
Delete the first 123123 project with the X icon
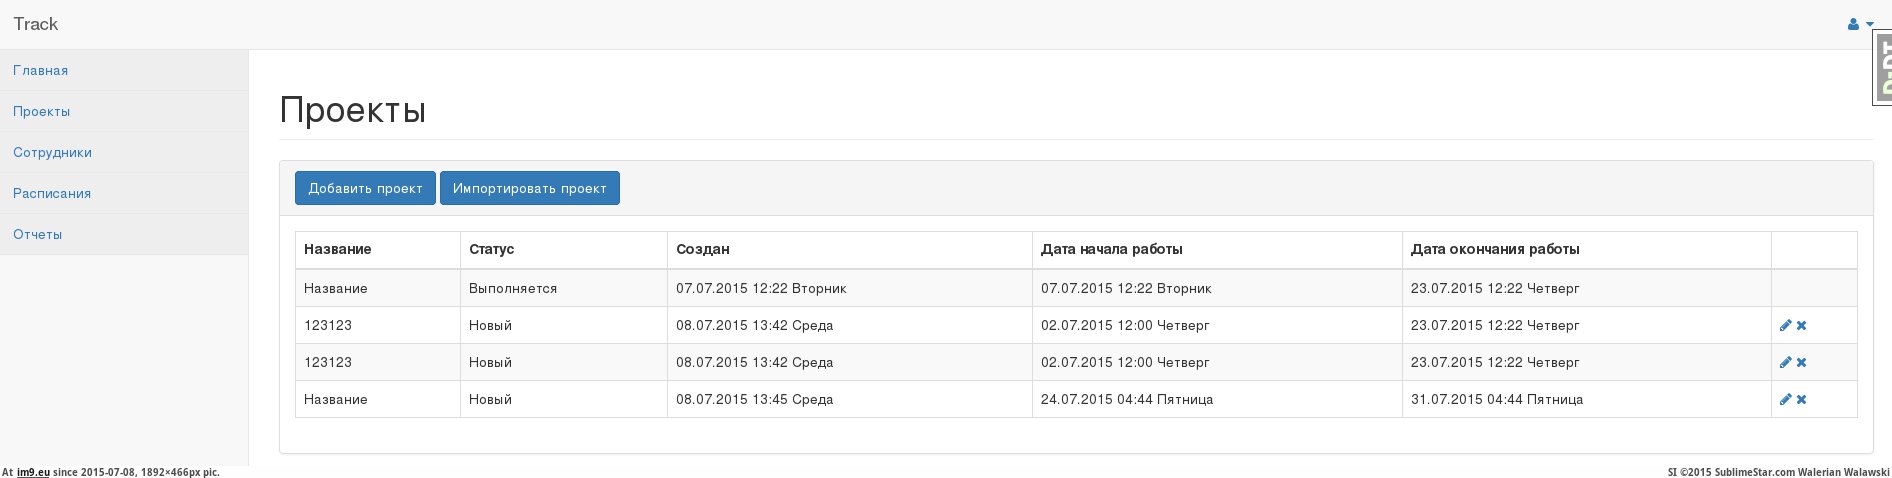pyautogui.click(x=1801, y=325)
